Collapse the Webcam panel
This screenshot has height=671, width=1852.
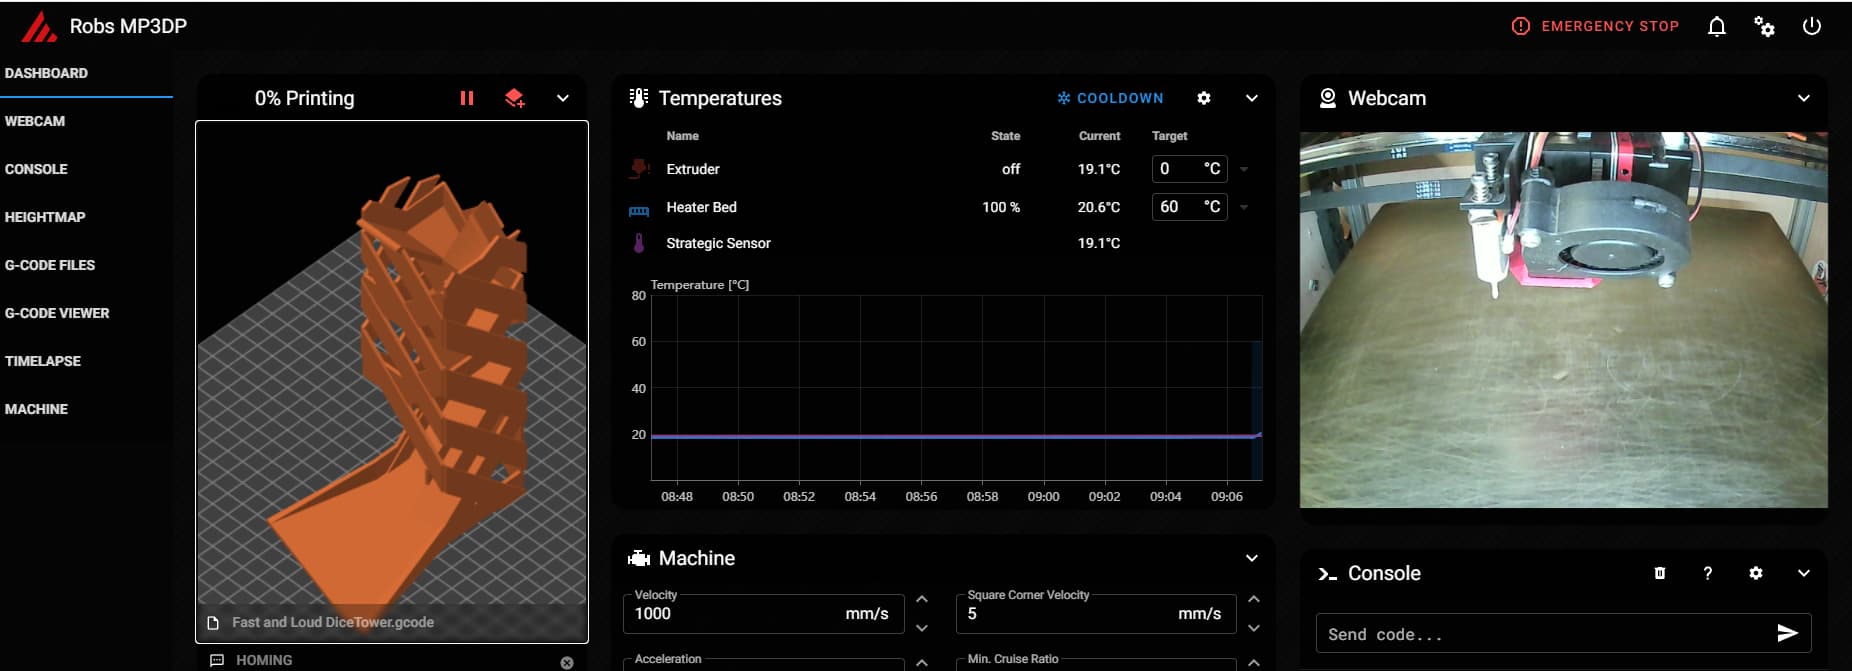click(1804, 98)
